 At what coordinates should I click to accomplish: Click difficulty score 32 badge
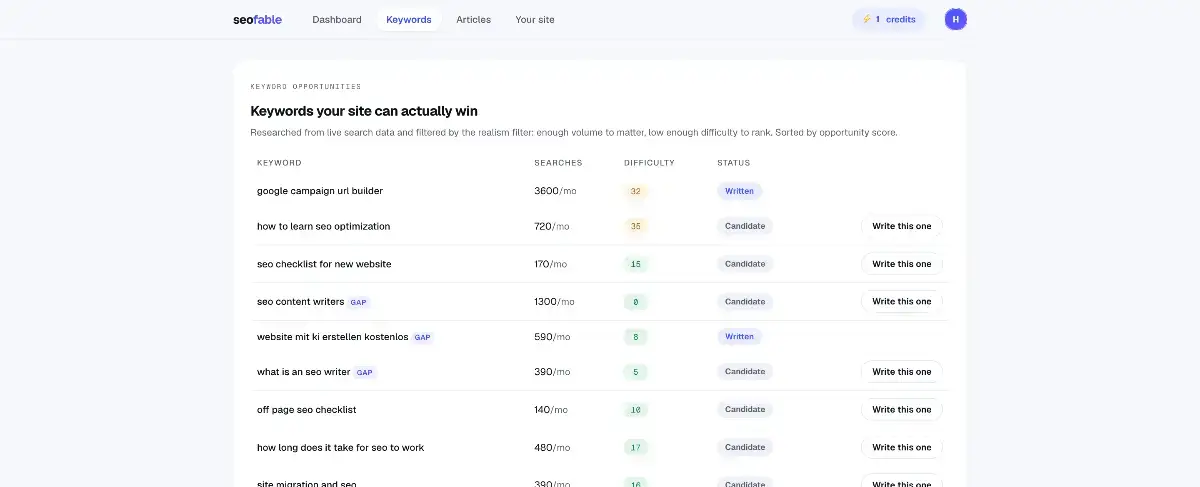click(635, 191)
